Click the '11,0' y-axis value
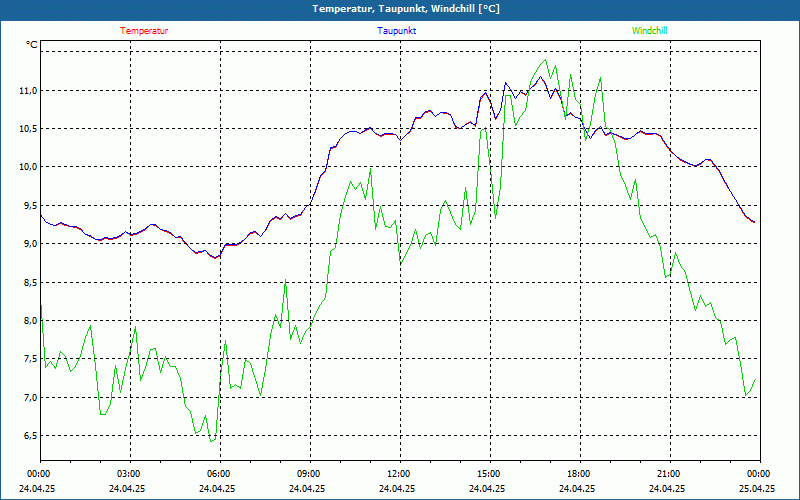The height and width of the screenshot is (500, 800). coord(29,91)
